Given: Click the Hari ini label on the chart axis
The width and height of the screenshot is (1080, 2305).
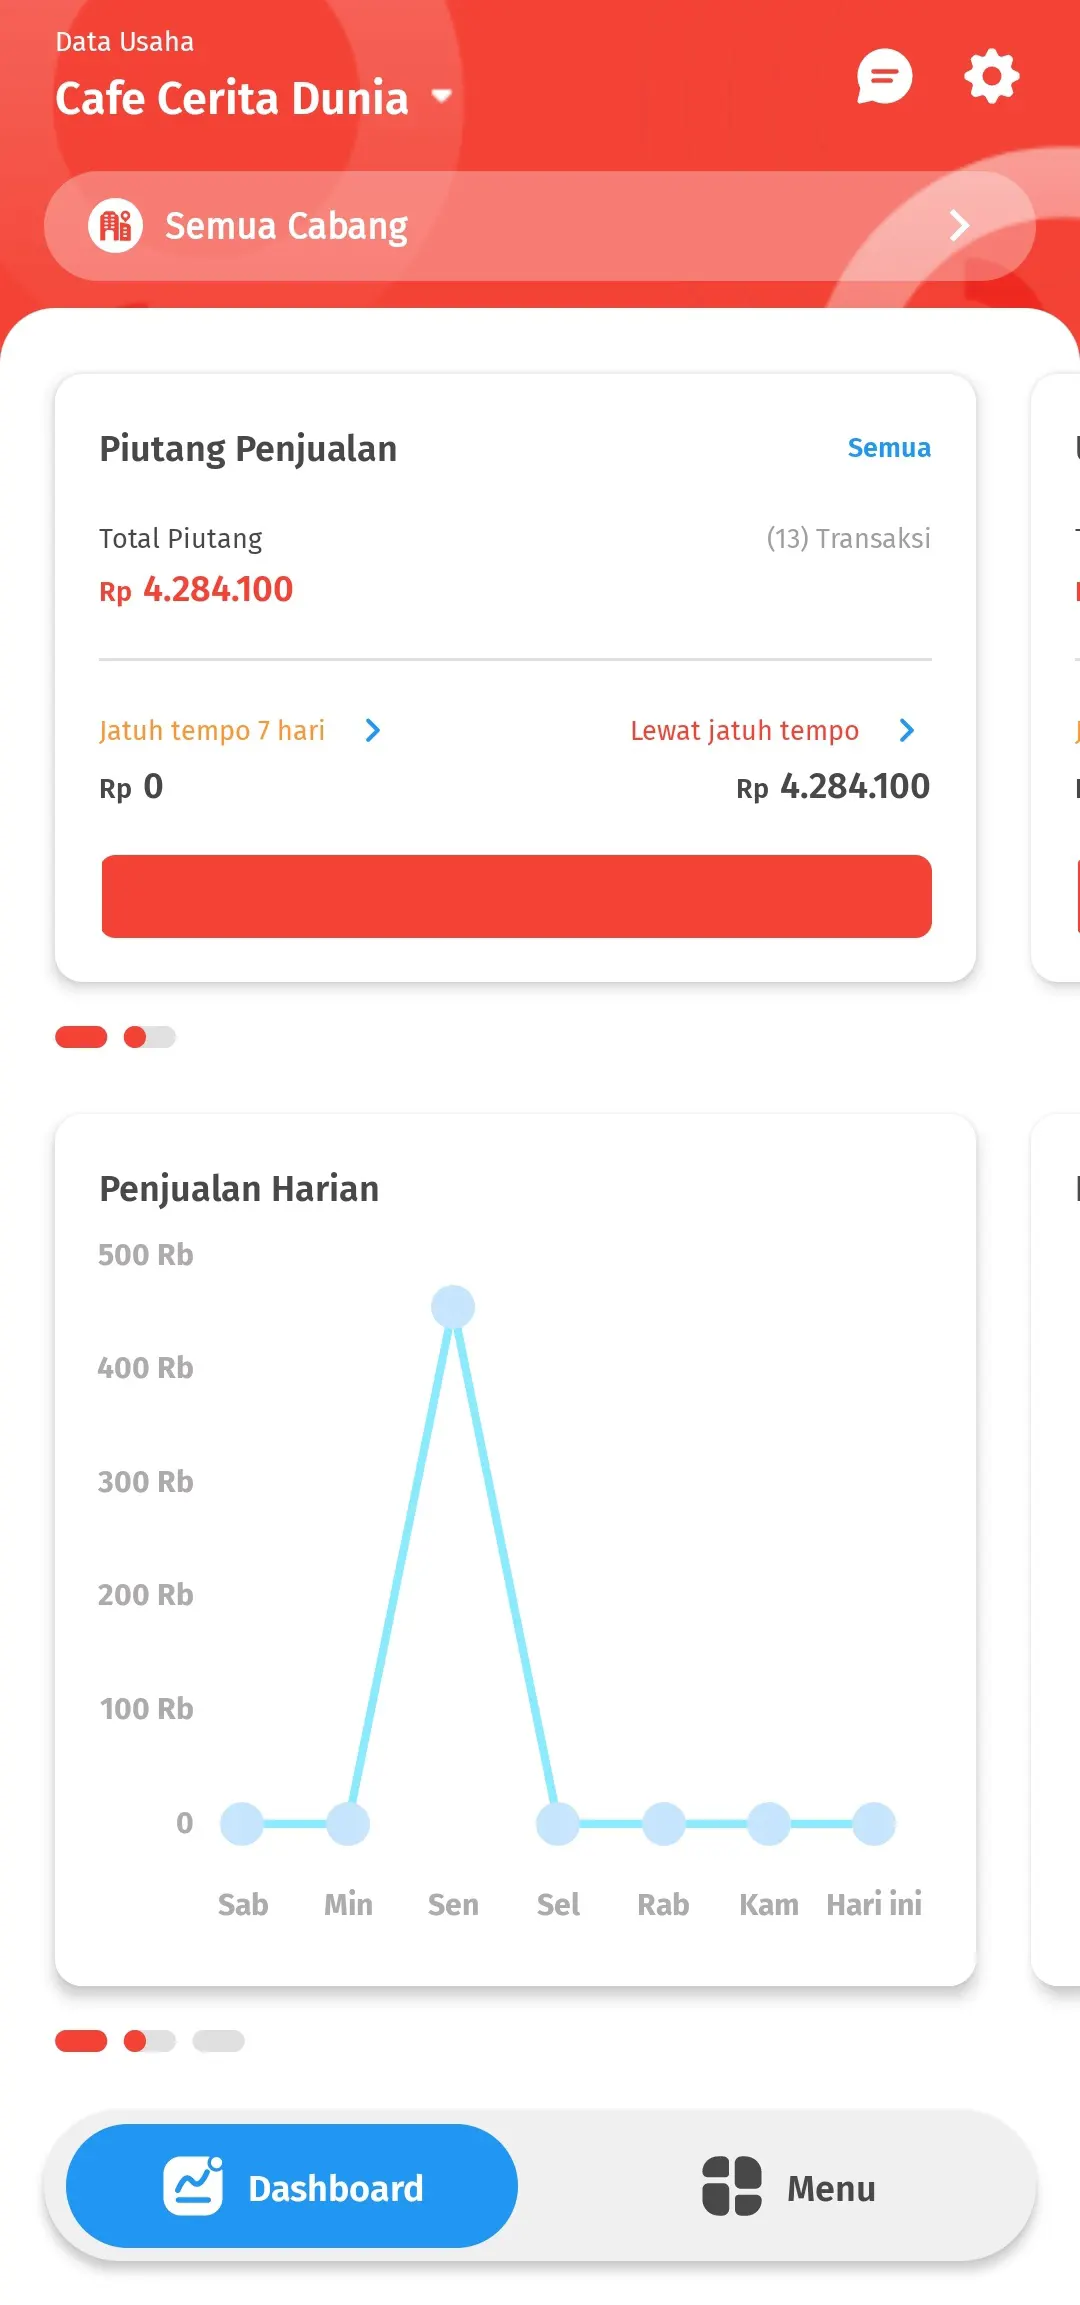Looking at the screenshot, I should coord(873,1904).
